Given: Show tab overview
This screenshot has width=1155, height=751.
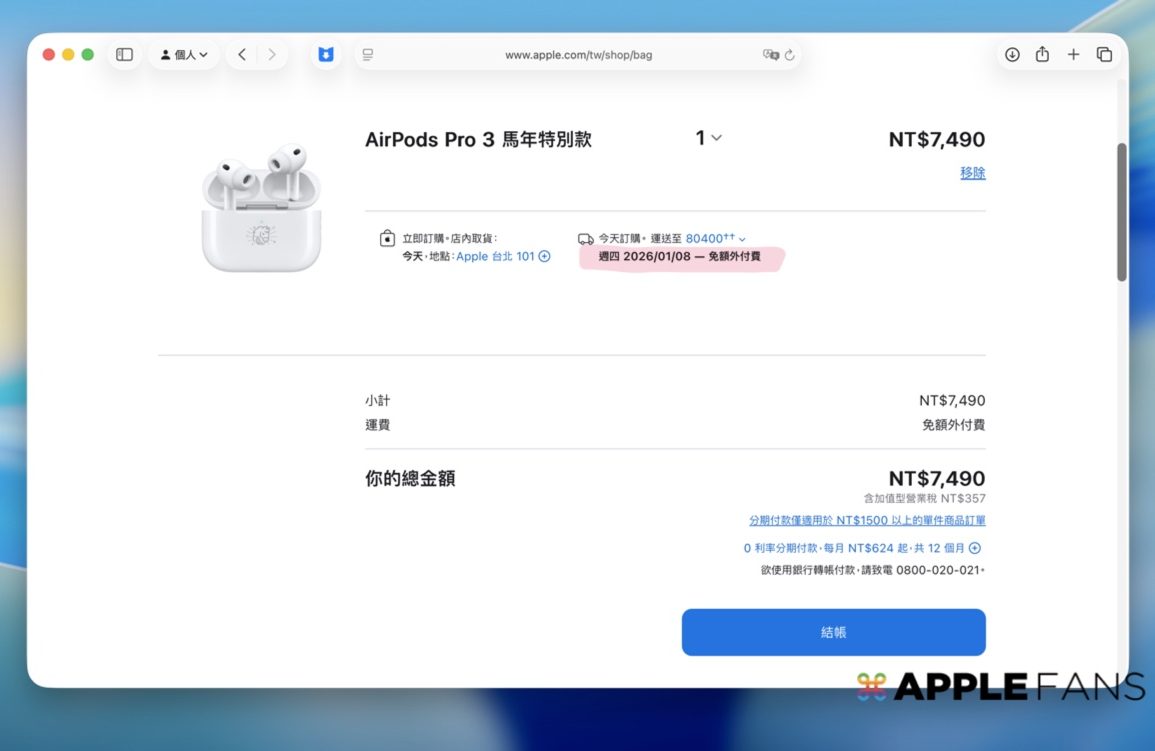Looking at the screenshot, I should [x=1104, y=55].
